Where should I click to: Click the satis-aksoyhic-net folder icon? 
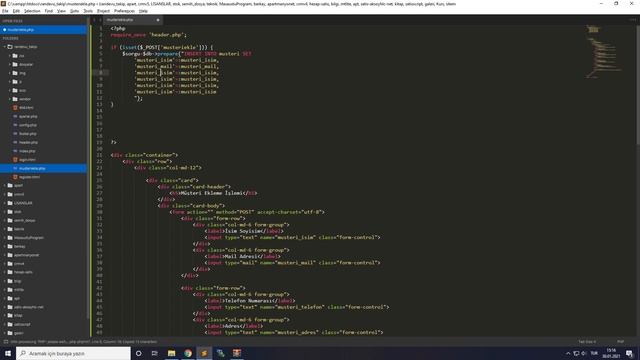[10, 307]
